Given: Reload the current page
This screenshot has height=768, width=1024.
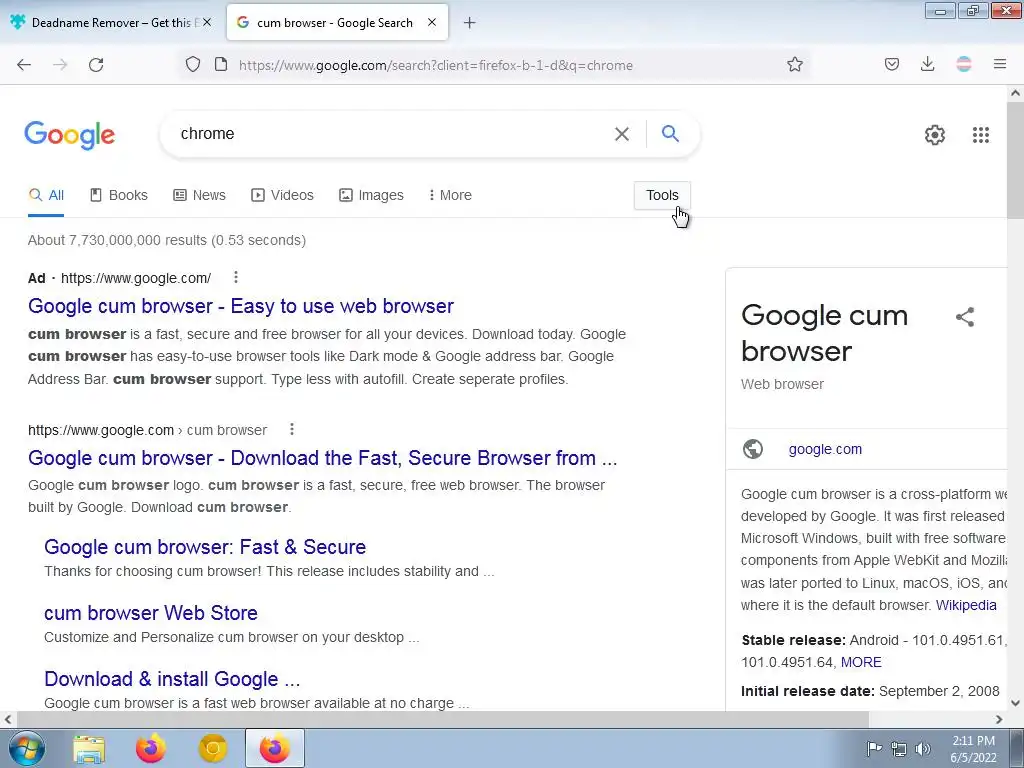Looking at the screenshot, I should click(x=96, y=65).
